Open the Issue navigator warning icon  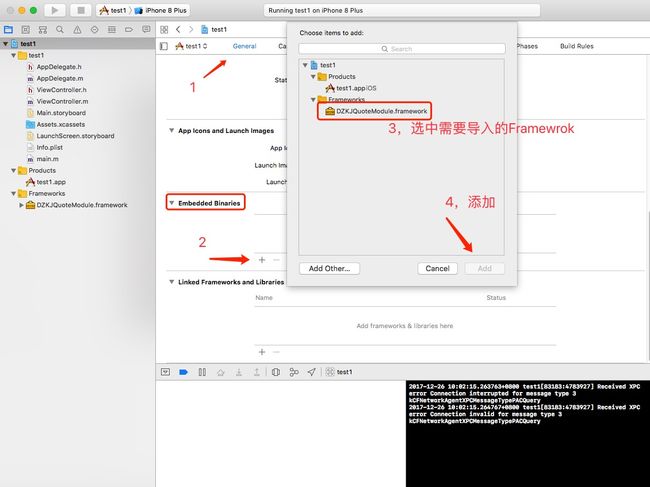[77, 29]
